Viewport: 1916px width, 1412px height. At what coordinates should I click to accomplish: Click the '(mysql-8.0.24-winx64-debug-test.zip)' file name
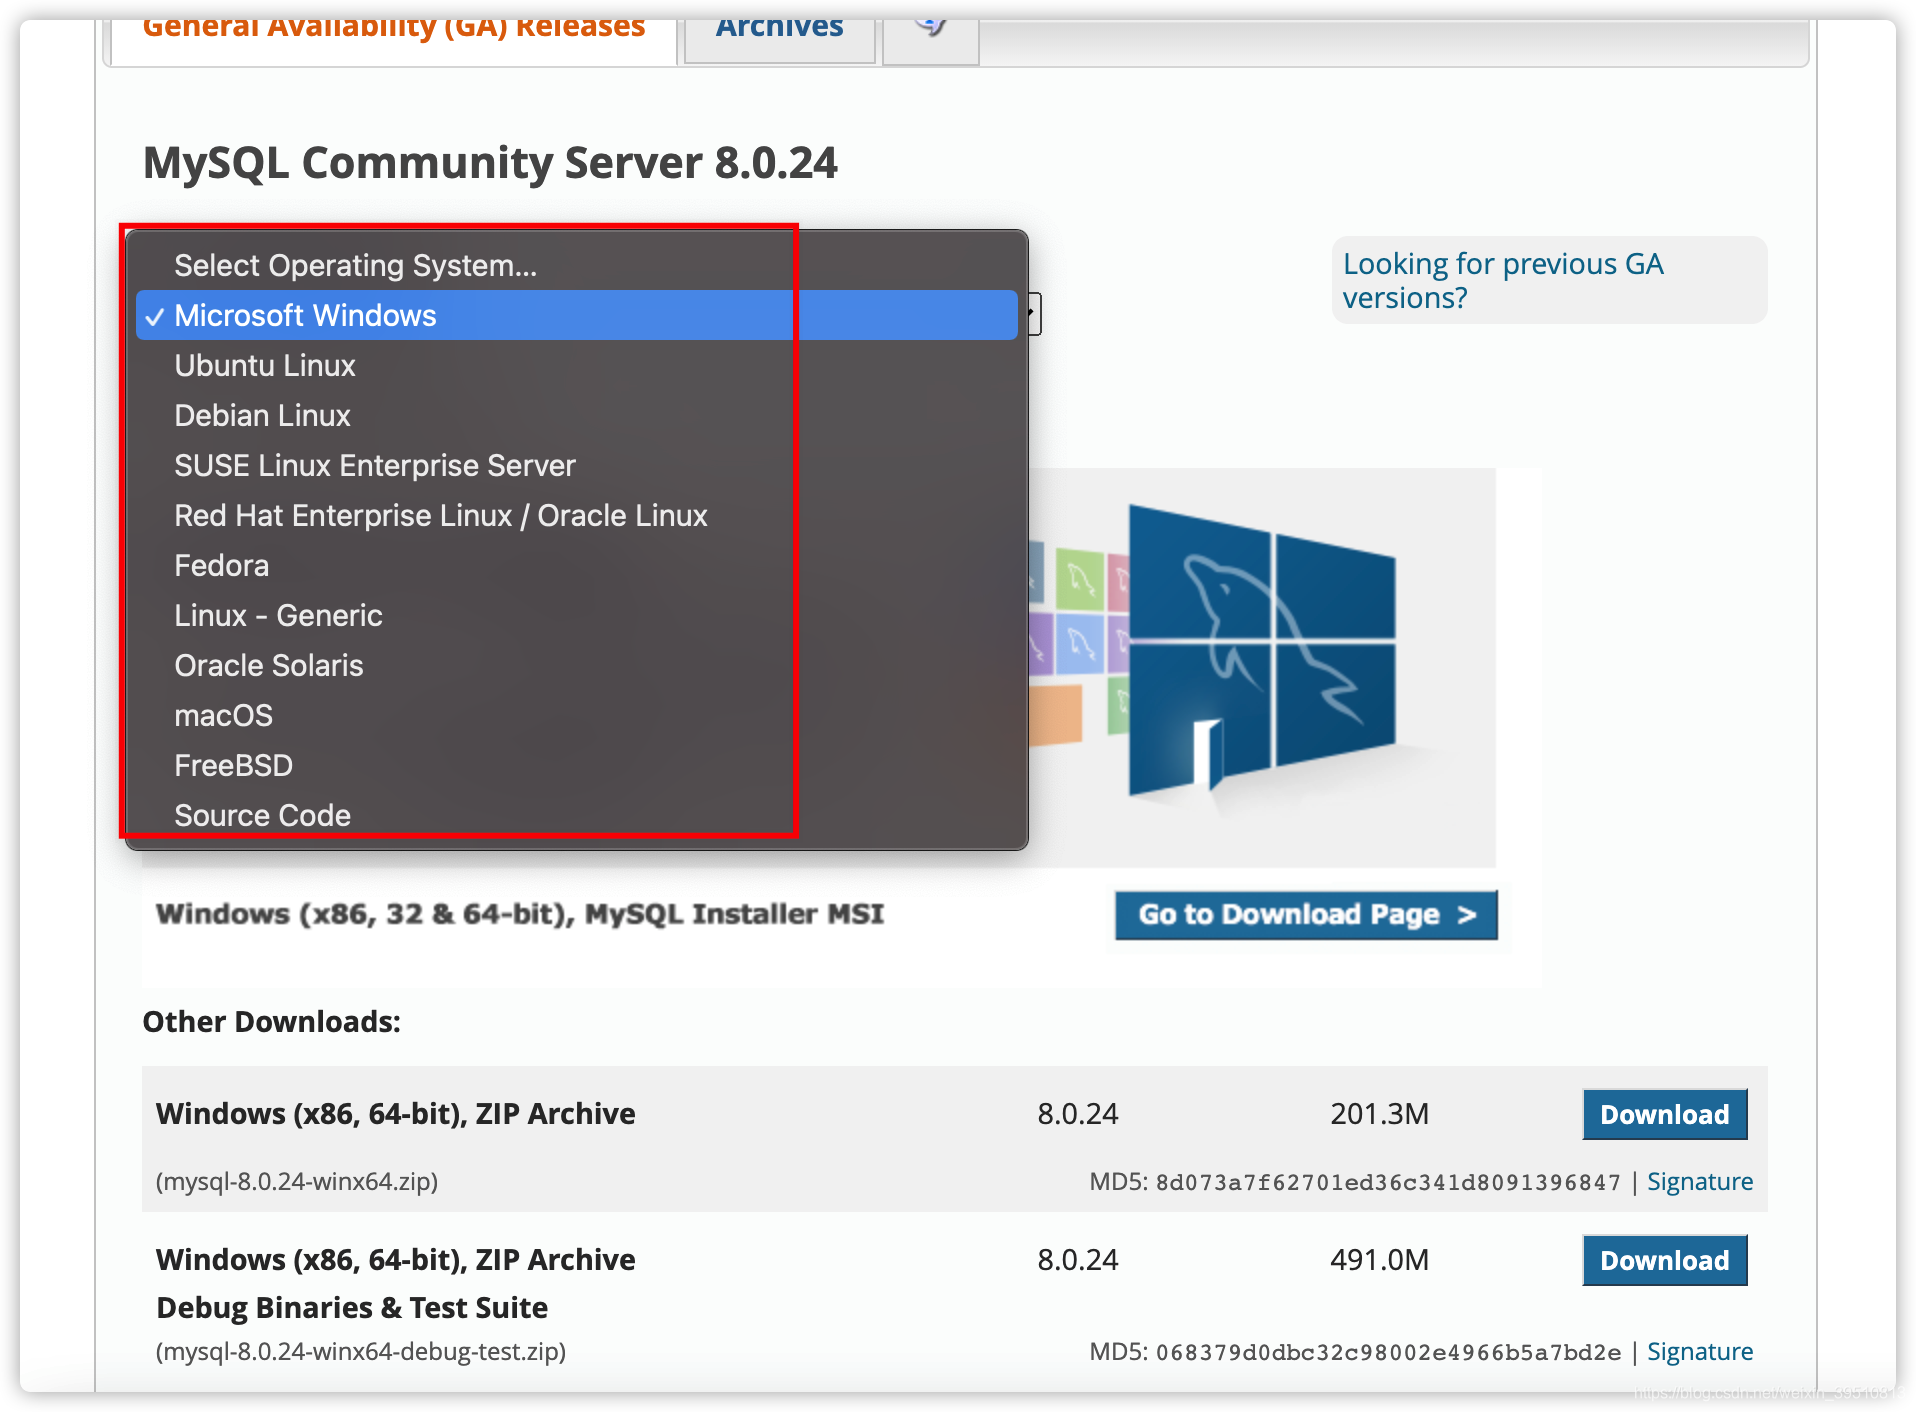361,1352
